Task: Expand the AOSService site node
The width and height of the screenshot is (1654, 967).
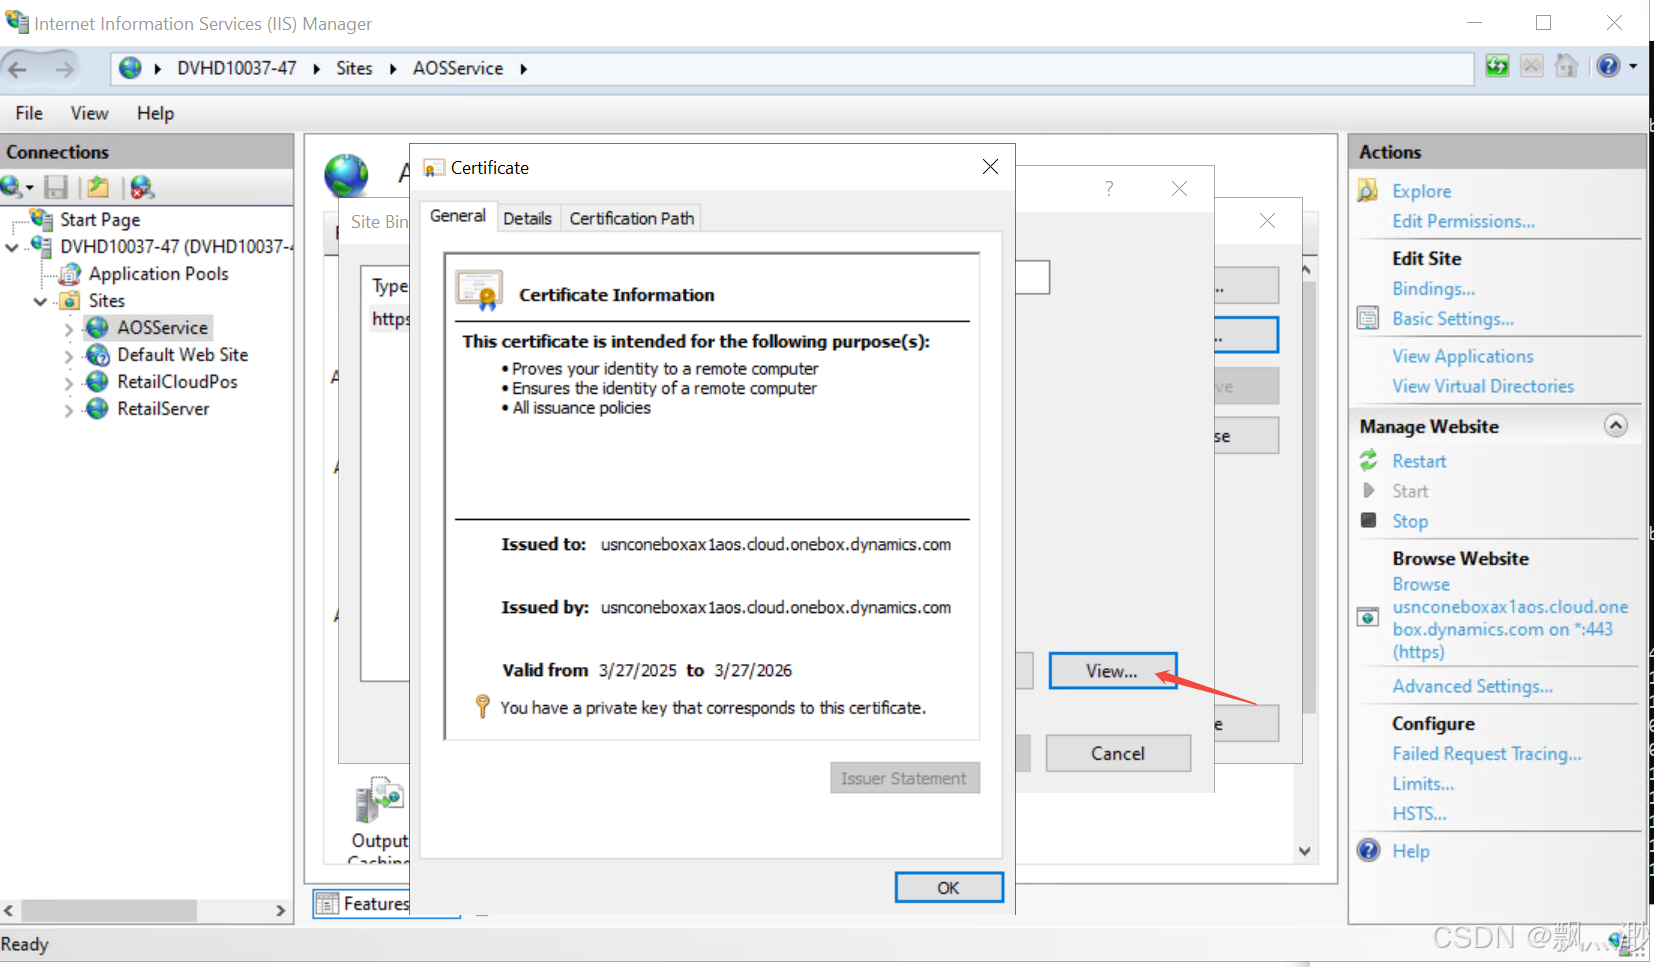Action: click(68, 328)
